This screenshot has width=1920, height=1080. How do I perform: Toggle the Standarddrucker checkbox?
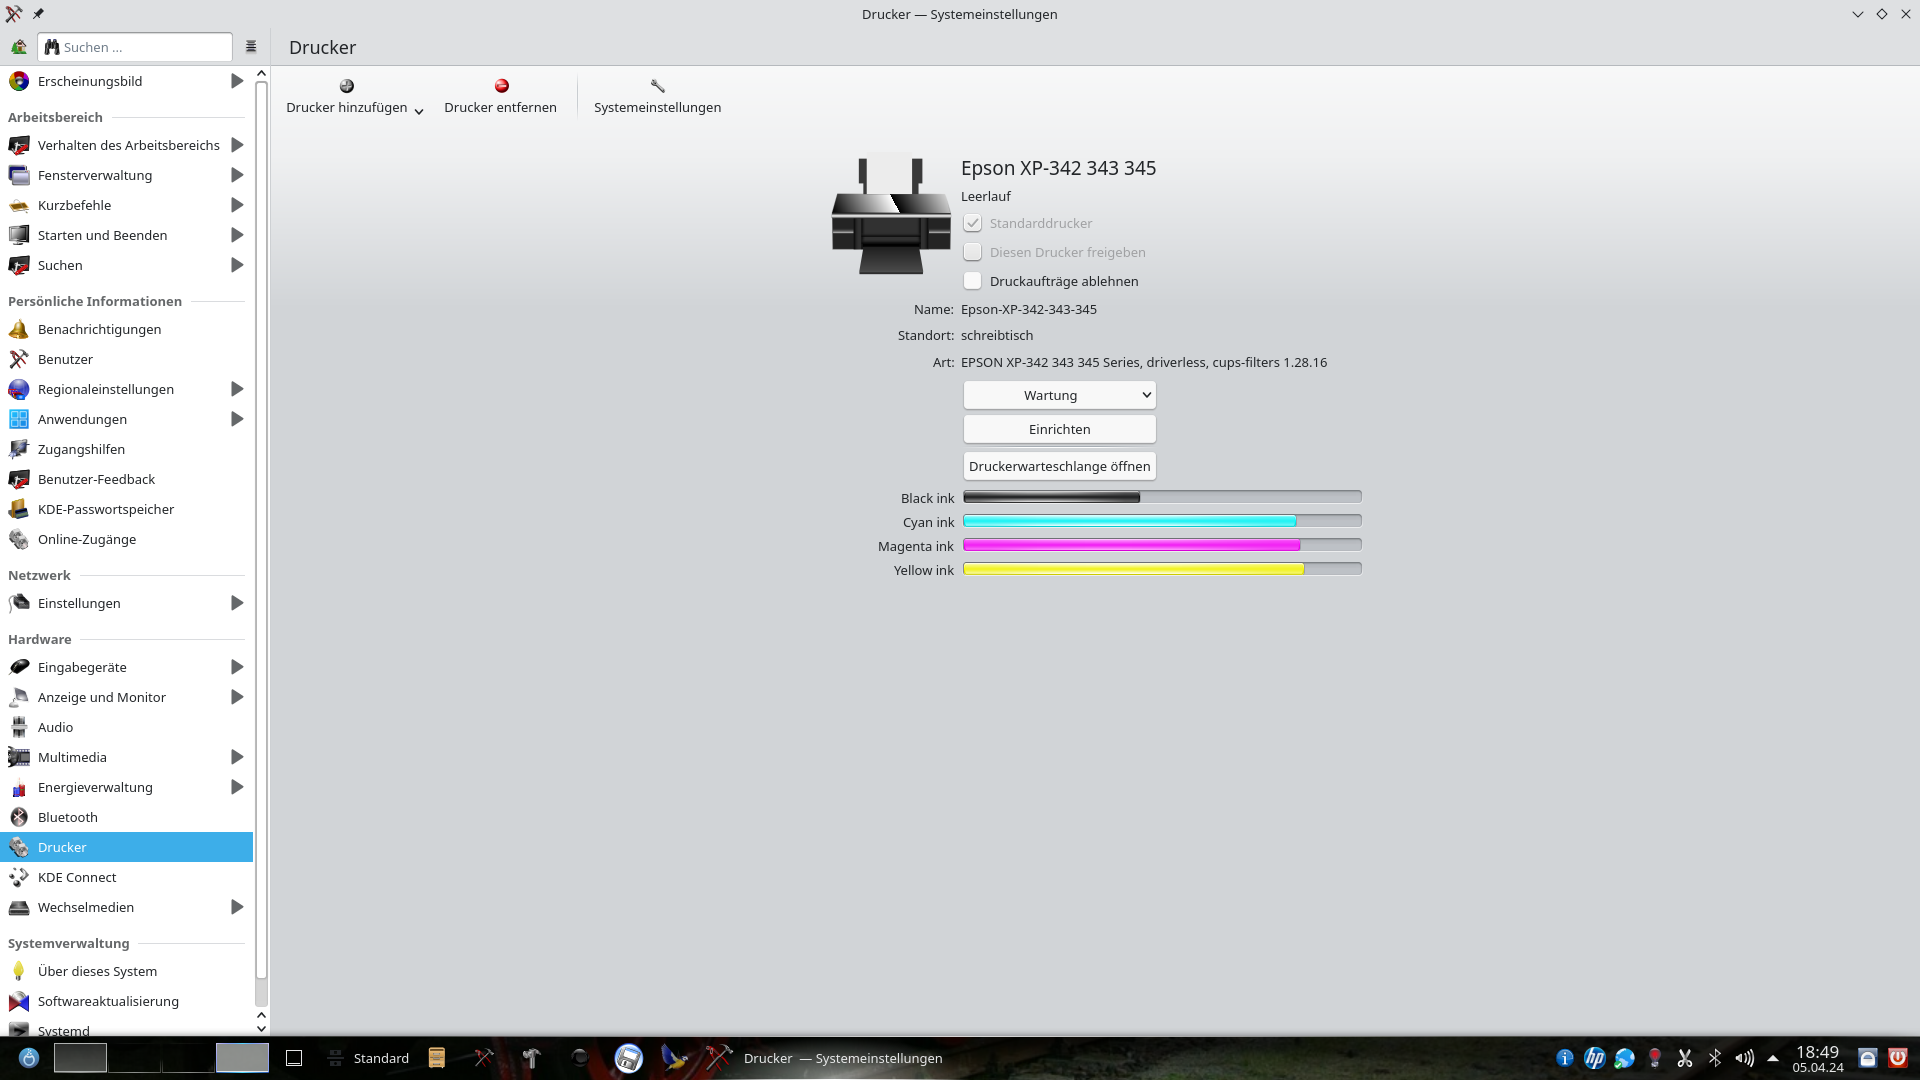972,223
